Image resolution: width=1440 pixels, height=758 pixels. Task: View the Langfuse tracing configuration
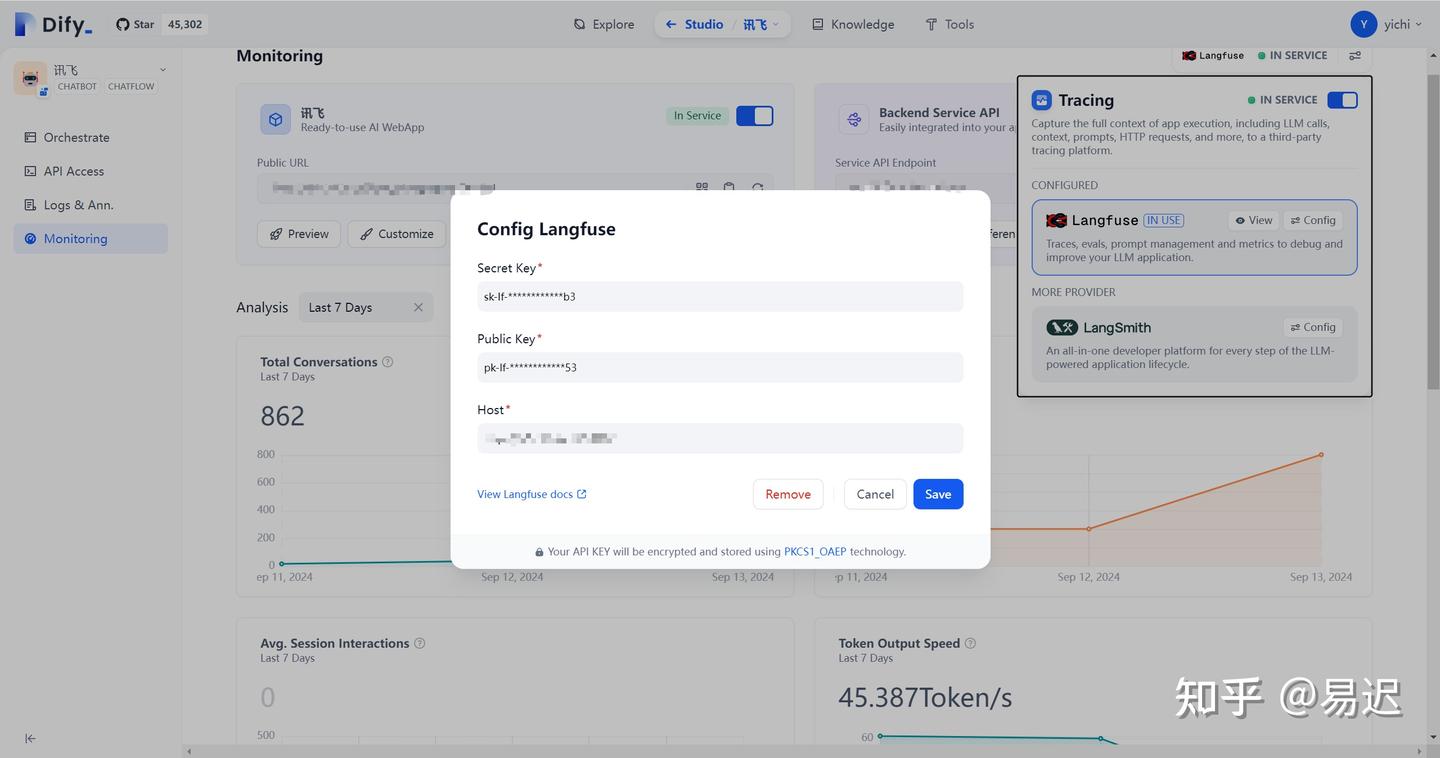(1254, 220)
